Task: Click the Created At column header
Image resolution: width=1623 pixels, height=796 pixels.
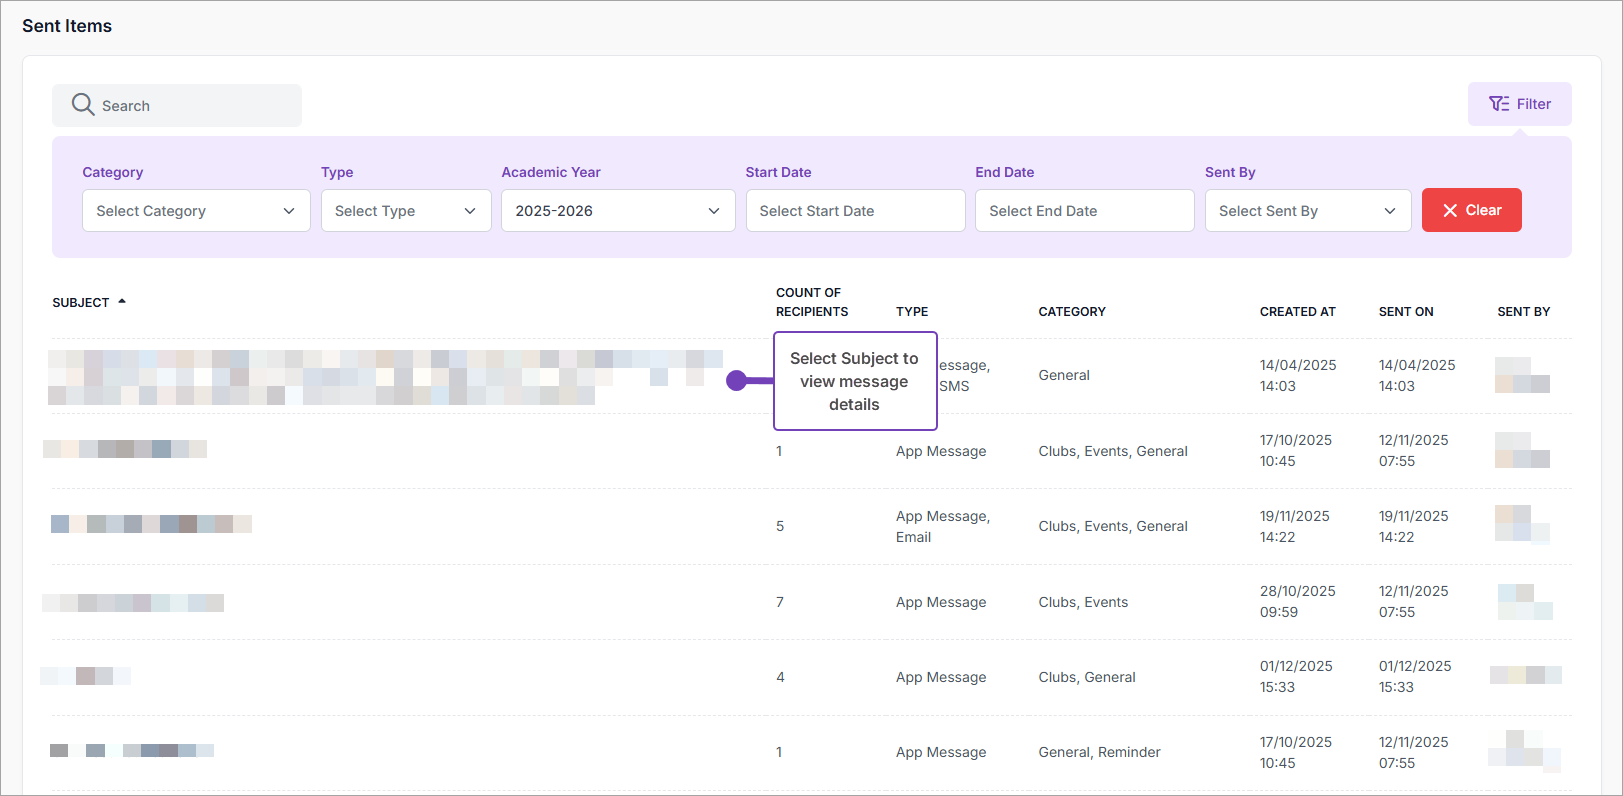Action: (x=1297, y=312)
